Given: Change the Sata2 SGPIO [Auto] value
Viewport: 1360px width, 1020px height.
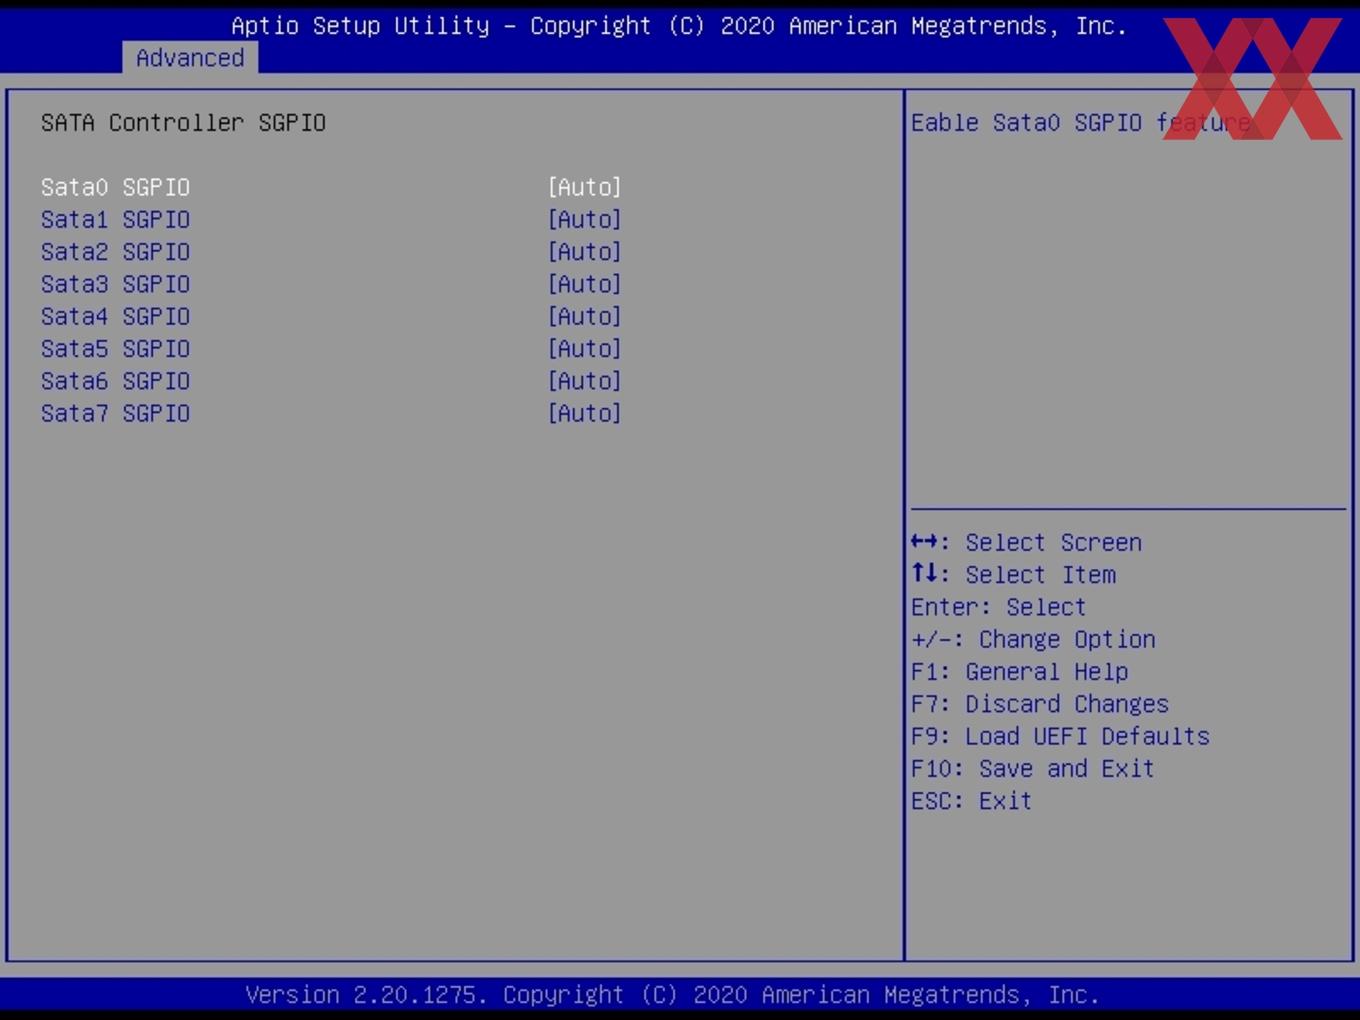Looking at the screenshot, I should [x=585, y=252].
